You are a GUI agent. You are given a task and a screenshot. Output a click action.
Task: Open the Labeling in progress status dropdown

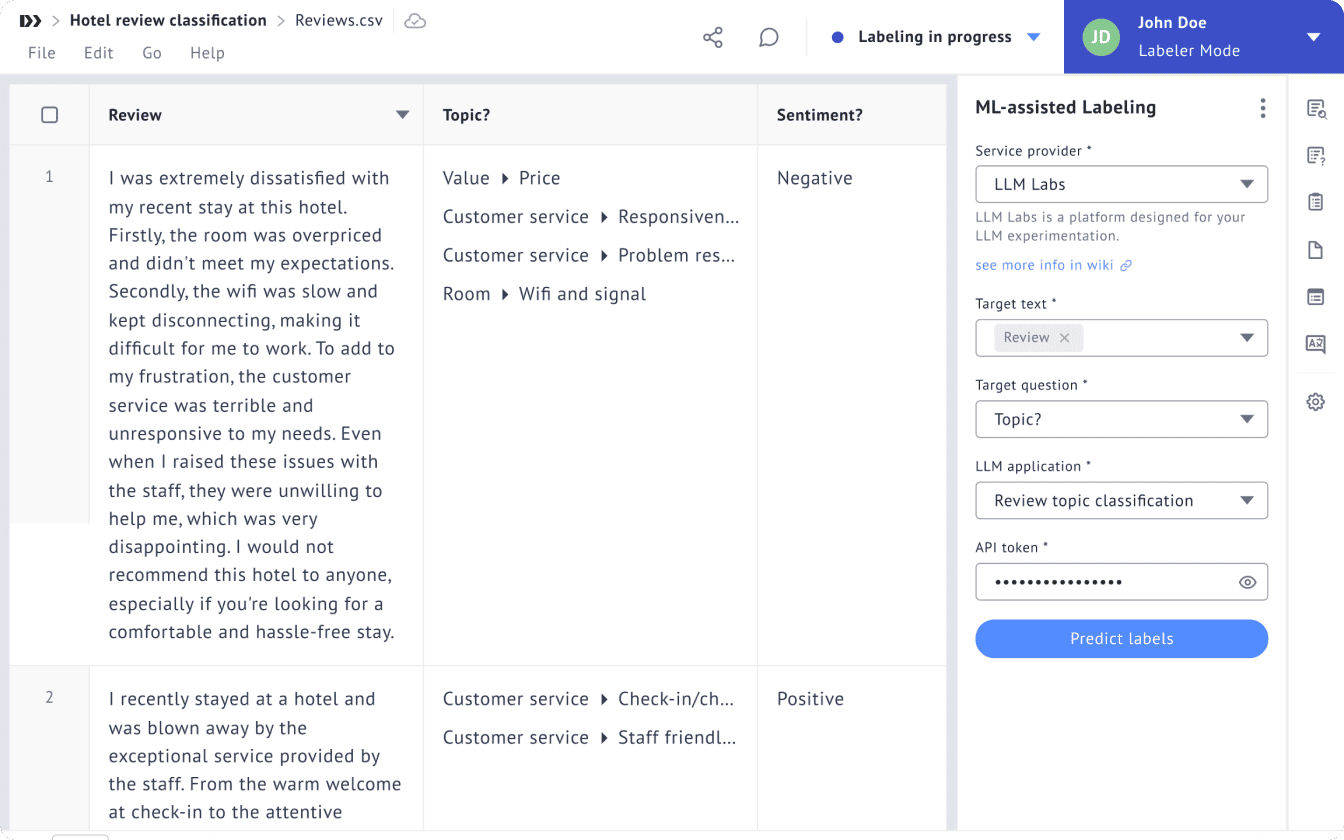[1034, 37]
